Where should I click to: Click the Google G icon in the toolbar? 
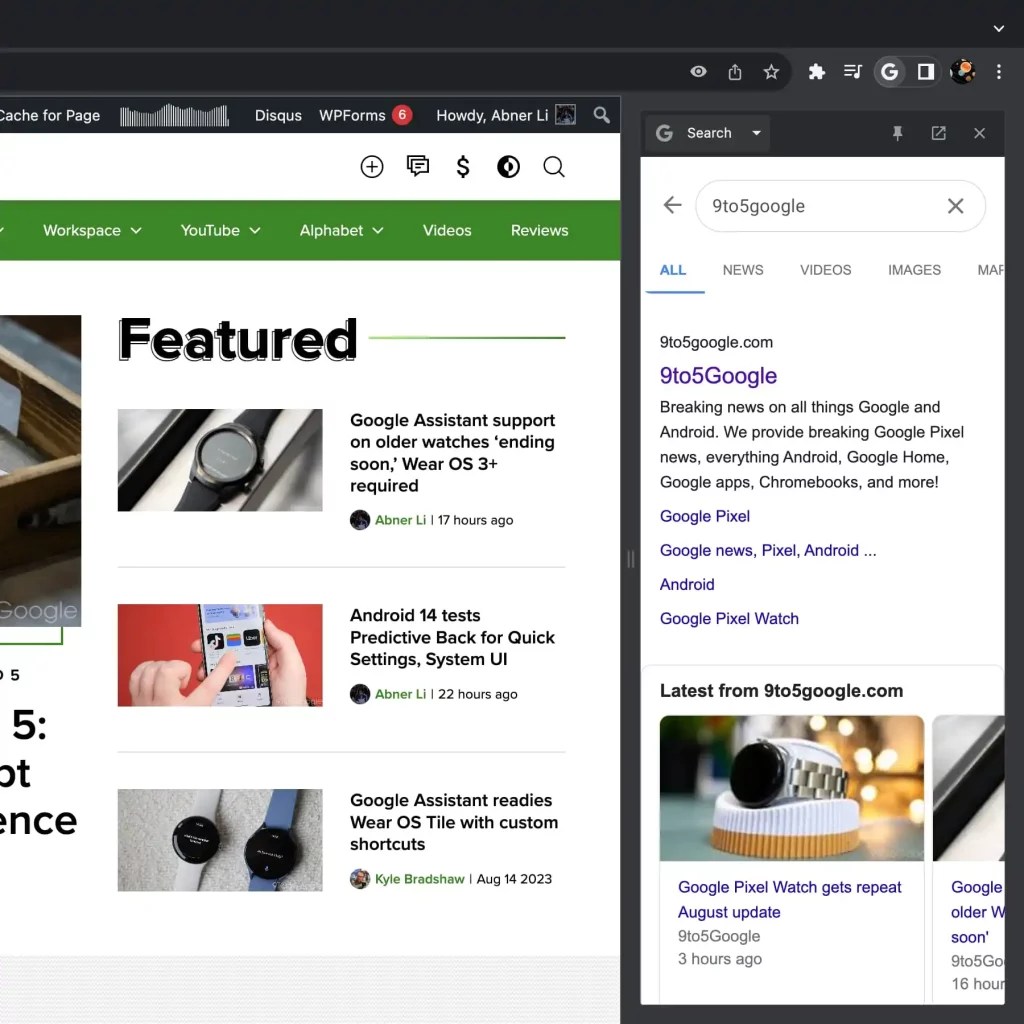[889, 72]
